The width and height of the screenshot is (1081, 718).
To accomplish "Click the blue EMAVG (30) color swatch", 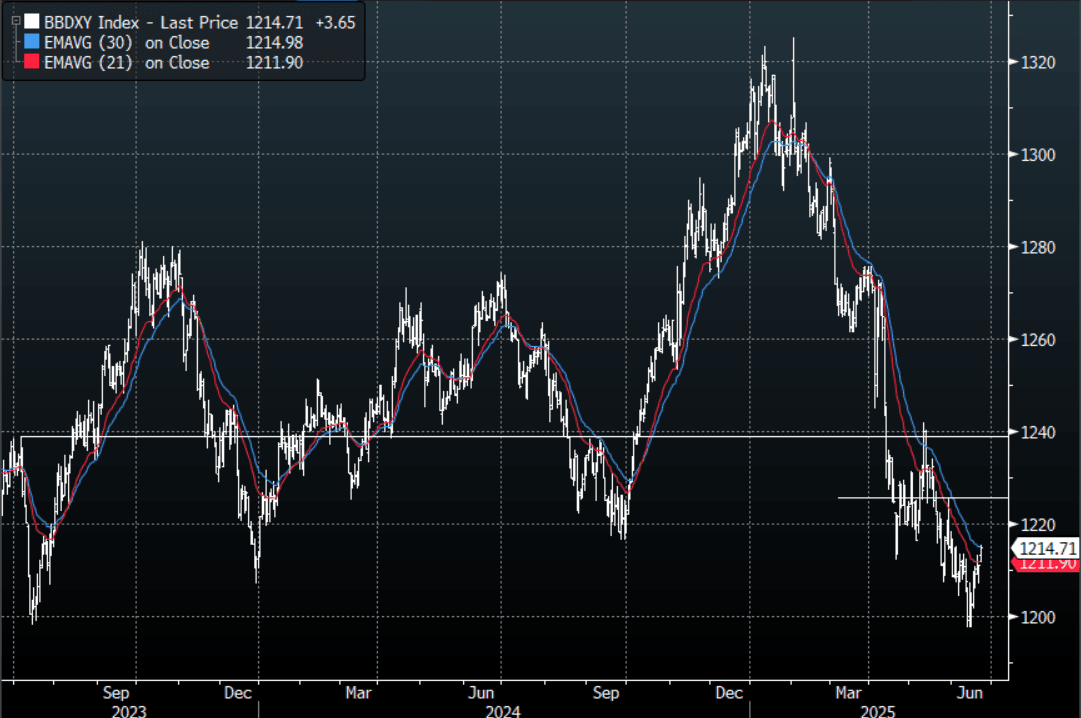I will [32, 42].
